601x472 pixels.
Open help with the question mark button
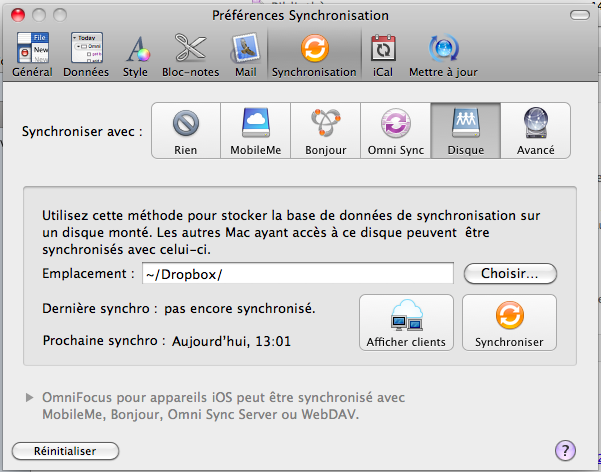(x=565, y=450)
